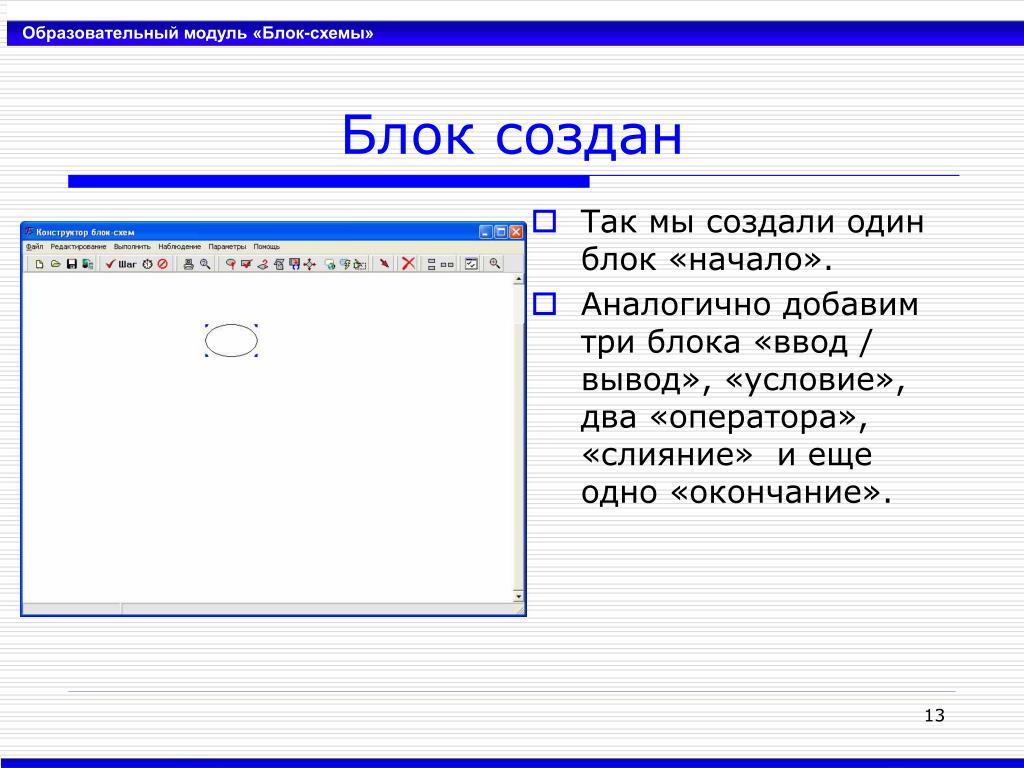Click the print preview magnifier icon
The width and height of the screenshot is (1024, 768).
[x=205, y=264]
